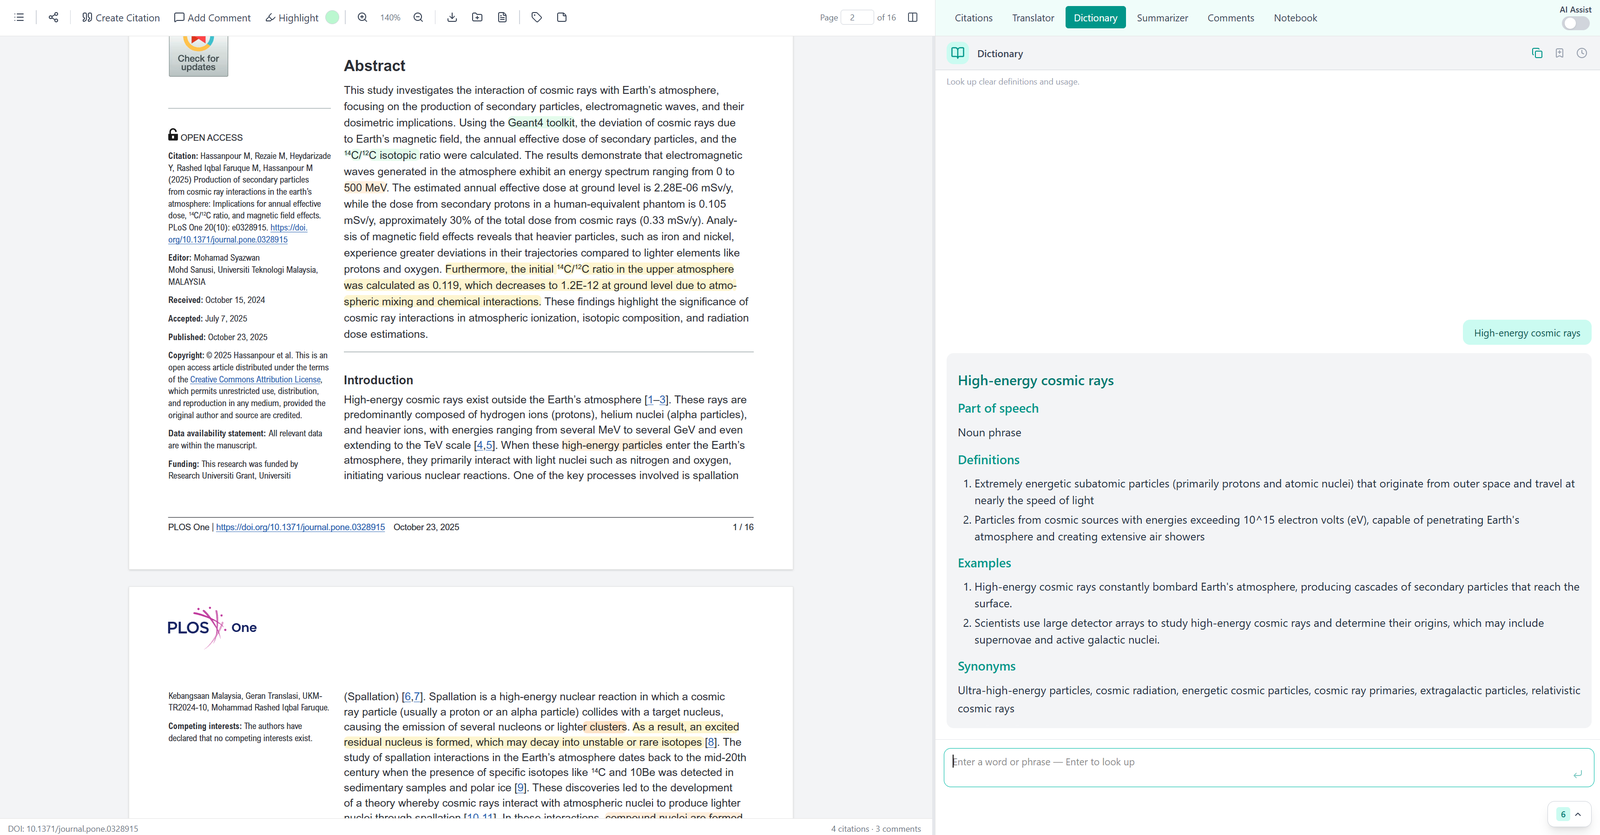1600x835 pixels.
Task: Toggle the AI Assist switch
Action: point(1575,23)
